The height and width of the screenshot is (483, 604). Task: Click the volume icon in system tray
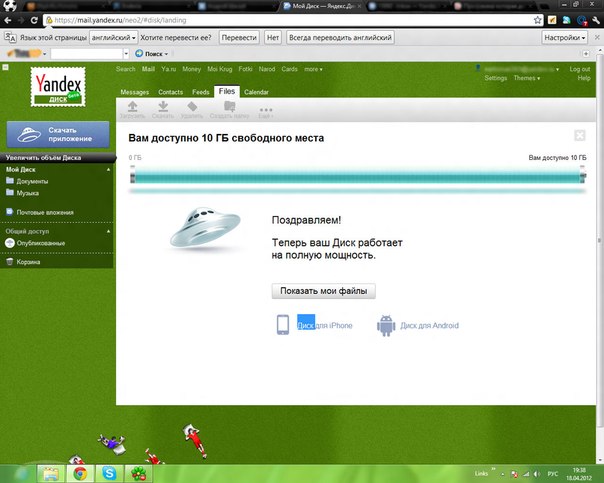pos(537,474)
